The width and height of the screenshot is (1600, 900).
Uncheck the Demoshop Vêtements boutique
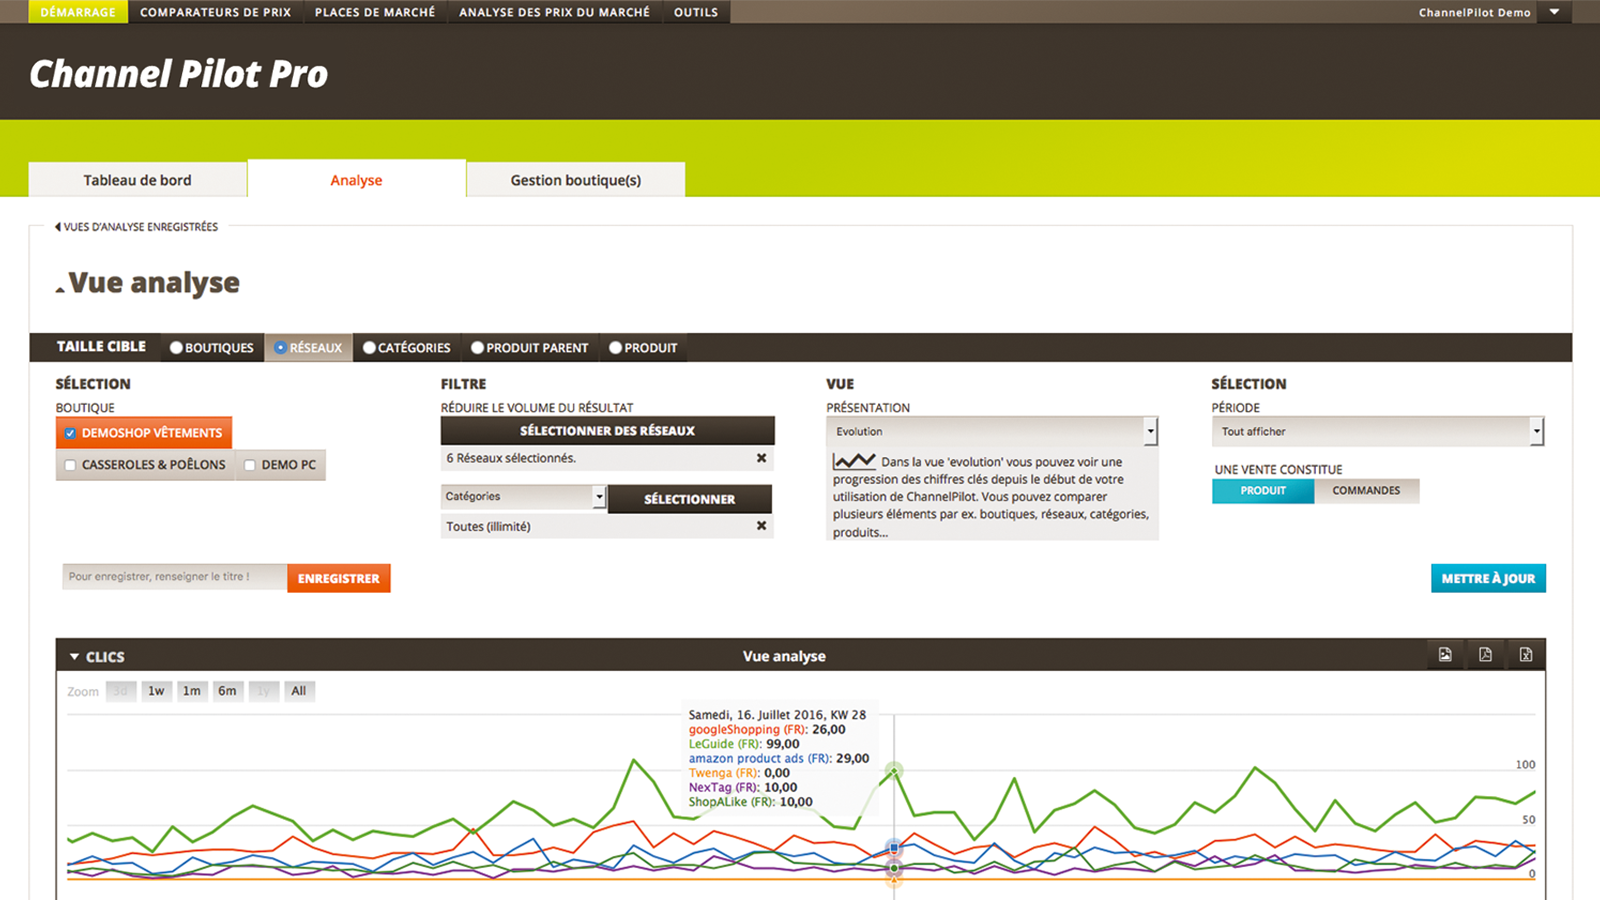[x=70, y=433]
